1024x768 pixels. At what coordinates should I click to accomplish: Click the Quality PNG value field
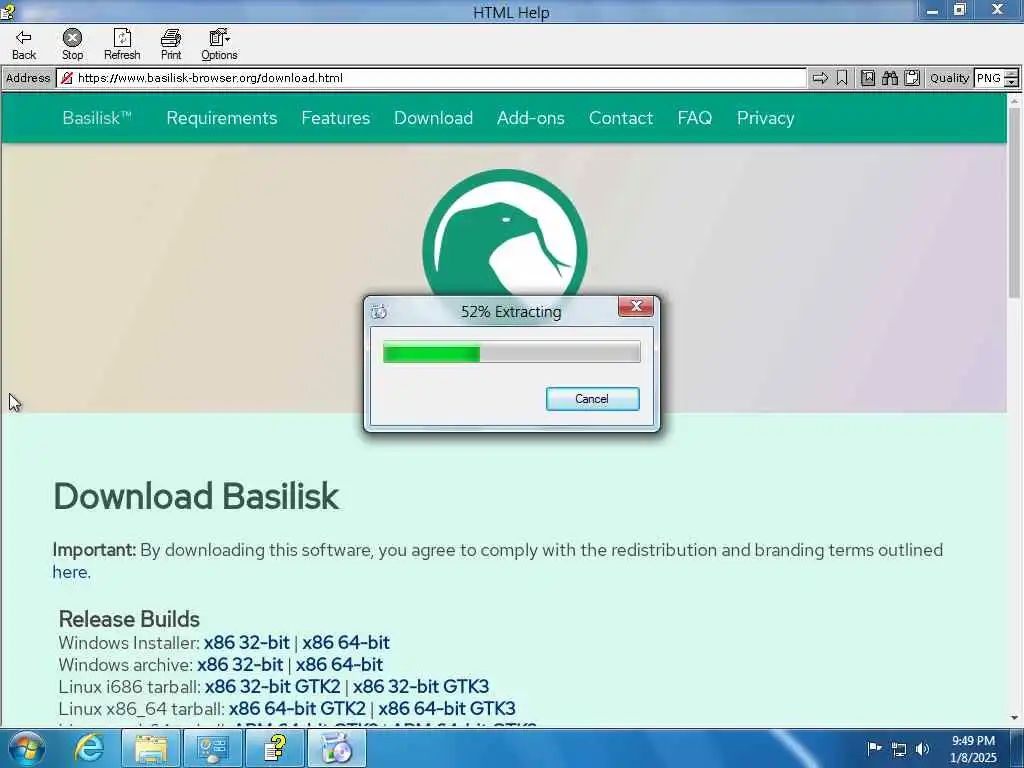click(988, 78)
